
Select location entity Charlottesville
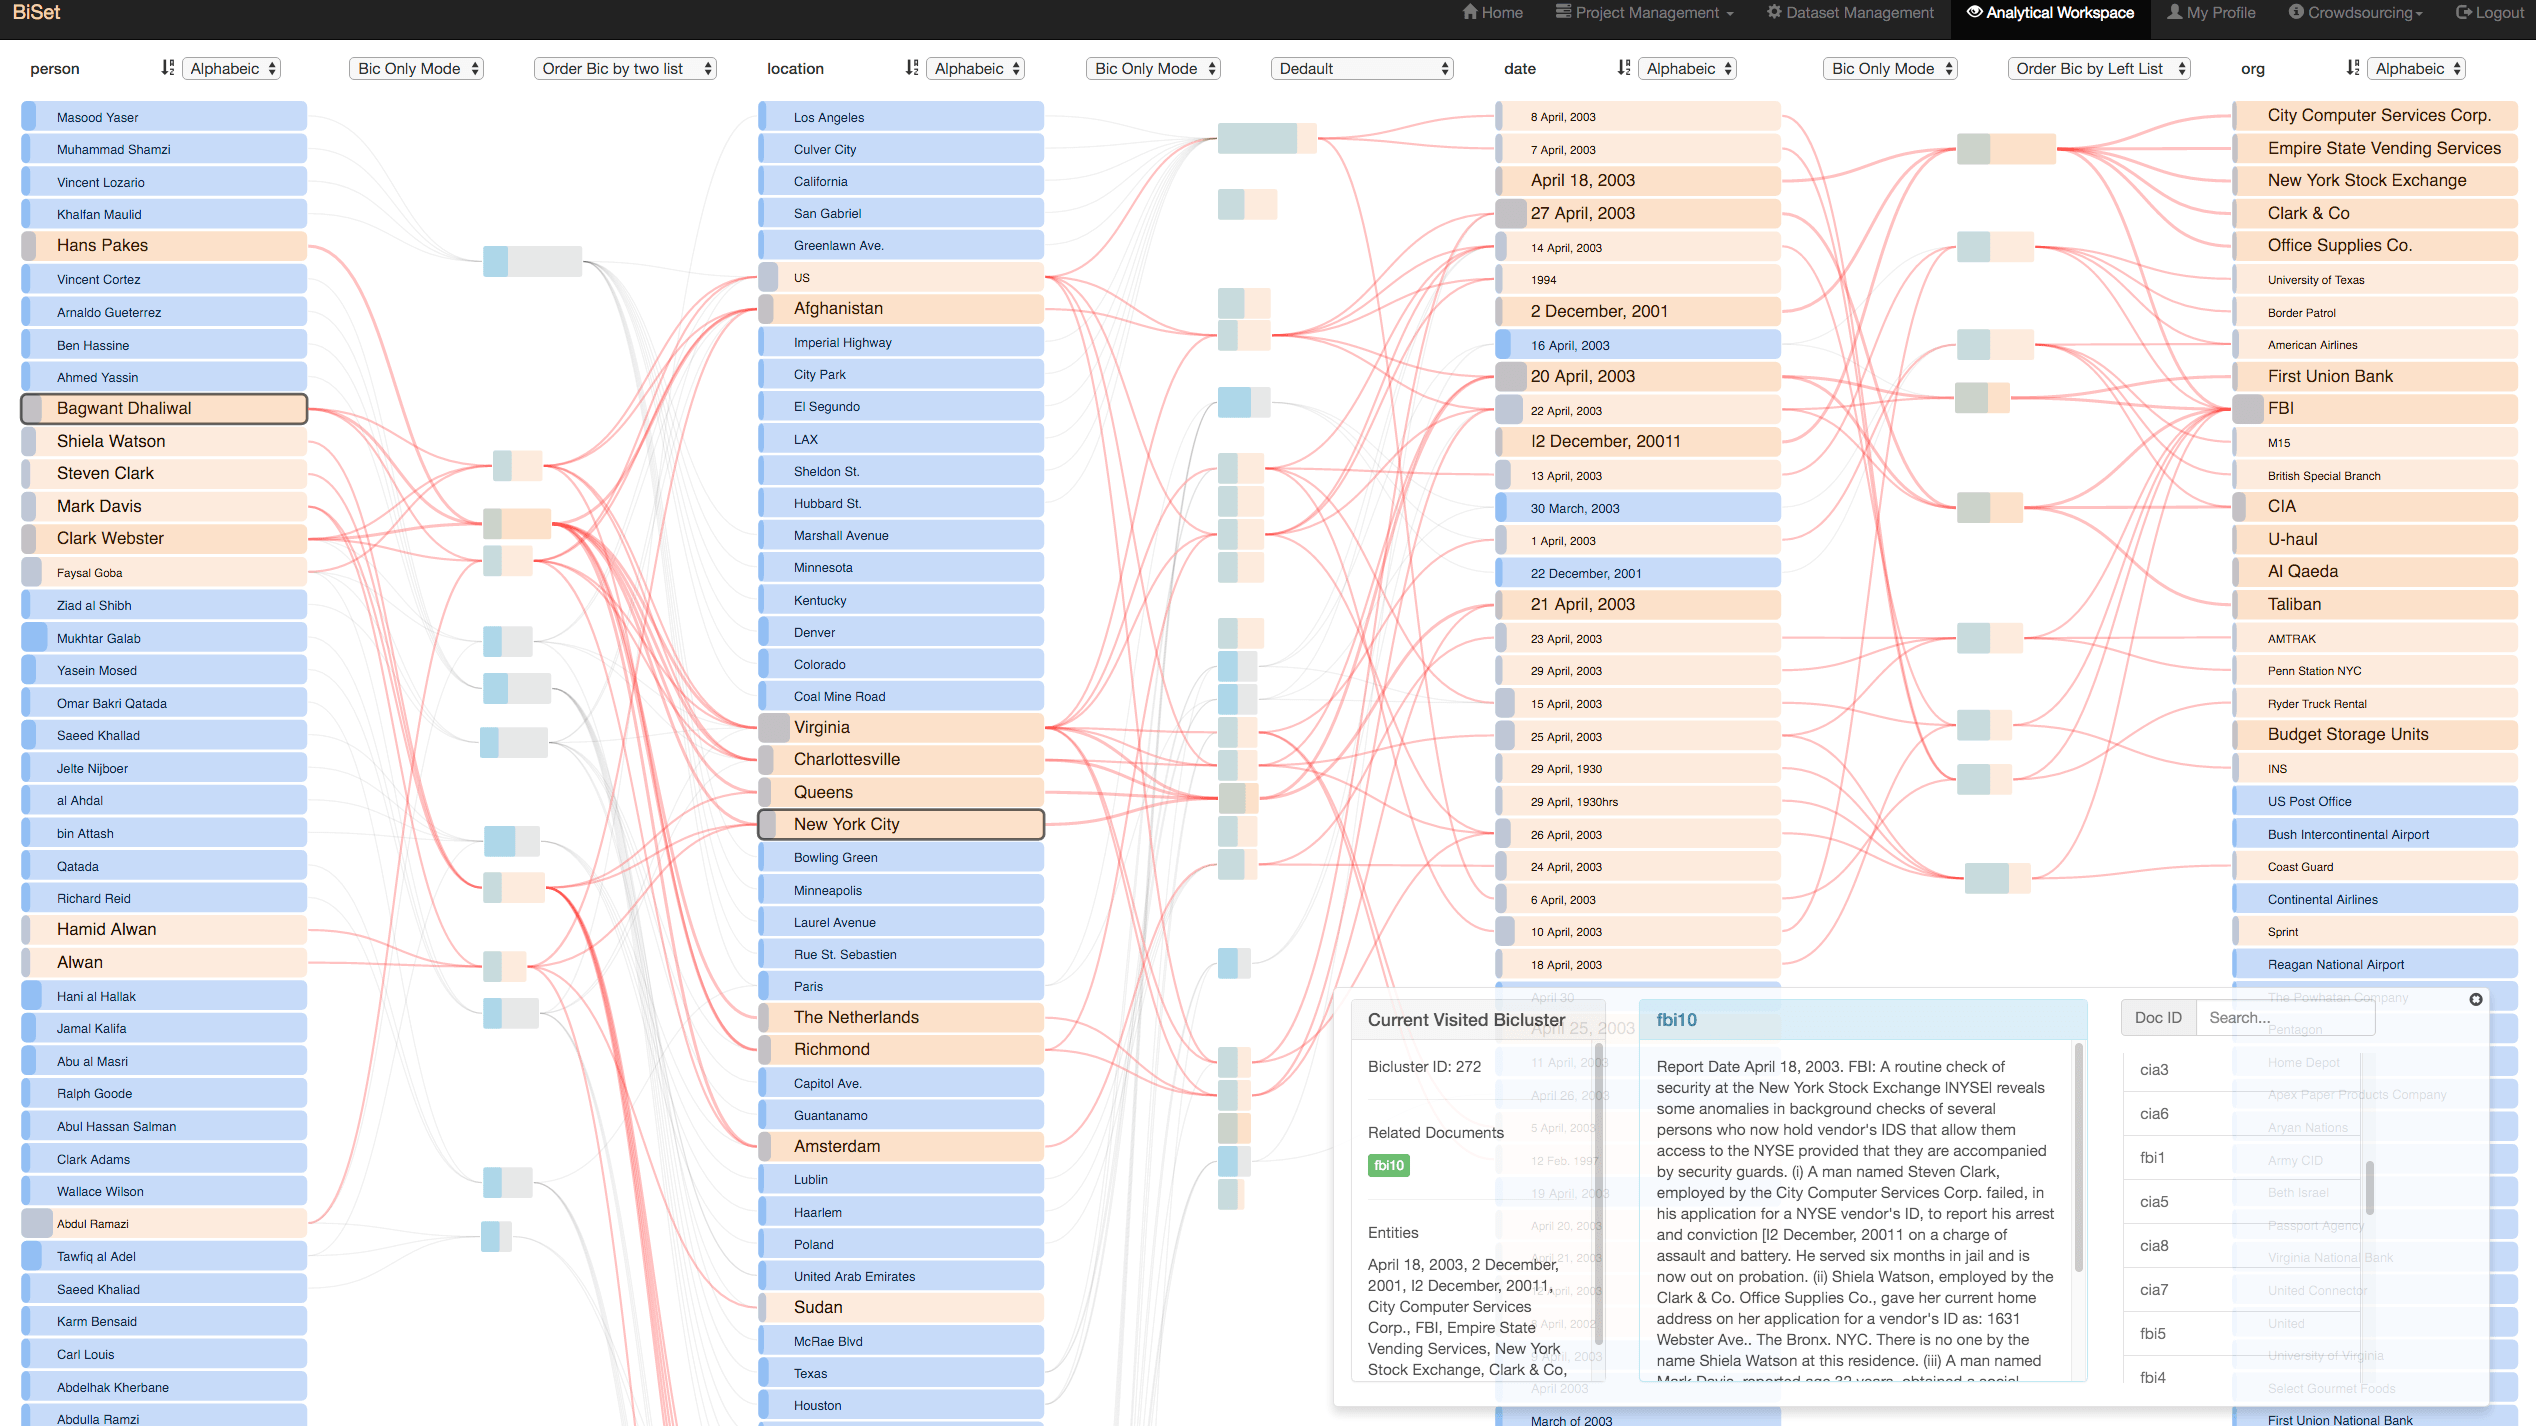tap(901, 759)
